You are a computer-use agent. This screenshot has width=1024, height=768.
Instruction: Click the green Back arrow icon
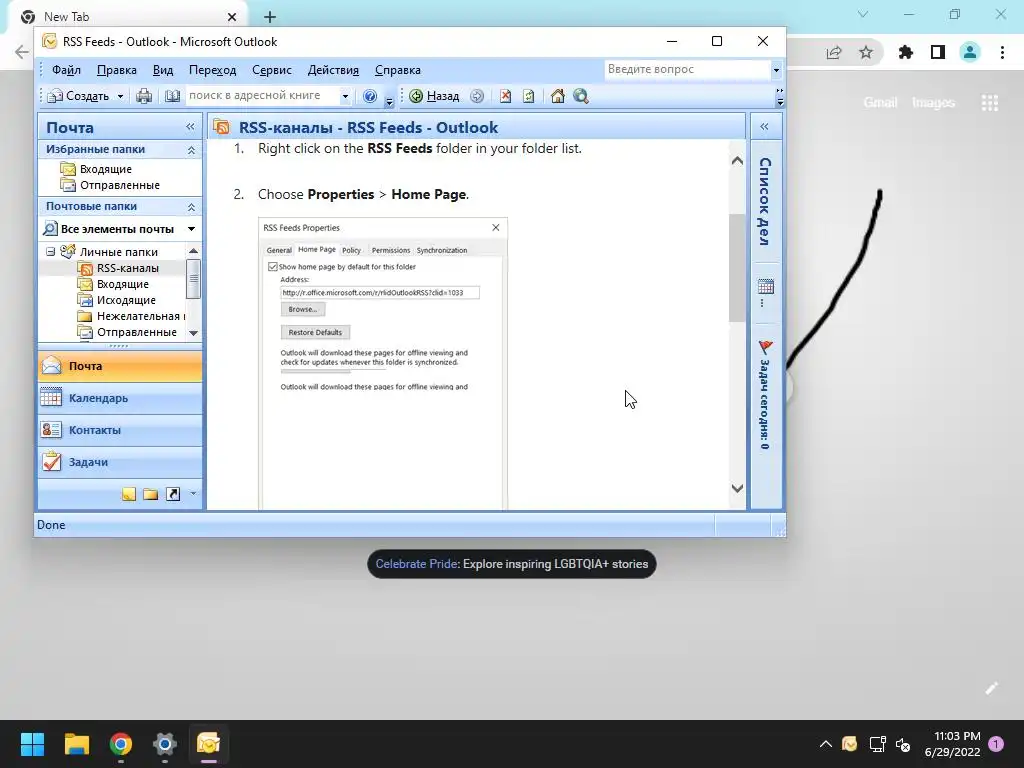pyautogui.click(x=416, y=96)
